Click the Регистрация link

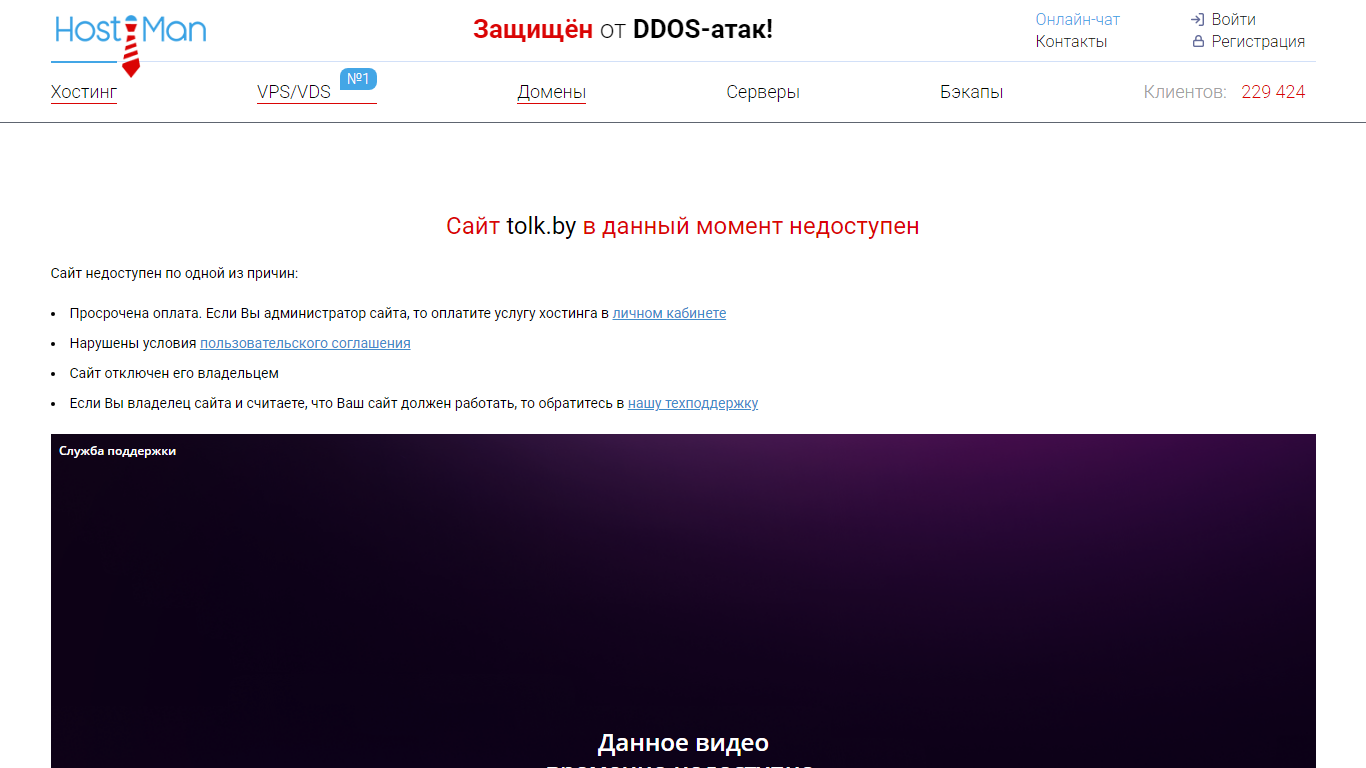pyautogui.click(x=1258, y=41)
